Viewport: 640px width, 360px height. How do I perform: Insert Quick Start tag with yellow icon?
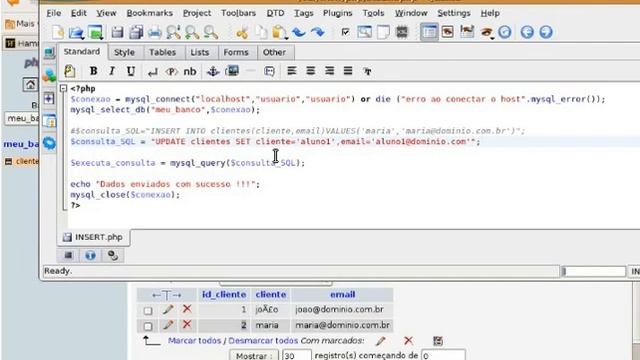tap(70, 71)
